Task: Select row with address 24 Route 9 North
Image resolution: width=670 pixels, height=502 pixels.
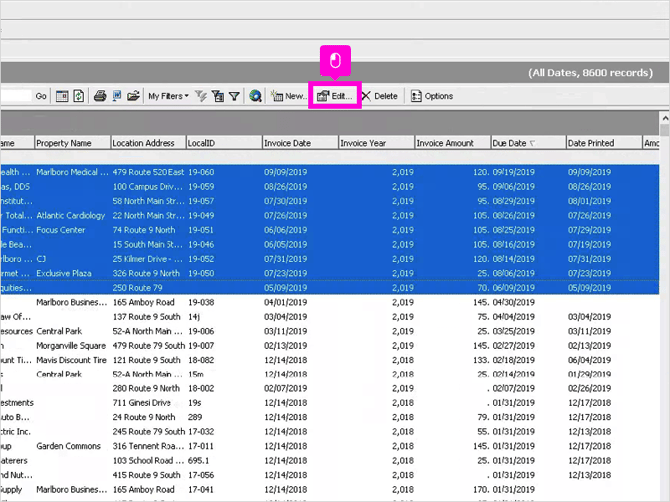Action: tap(329, 417)
